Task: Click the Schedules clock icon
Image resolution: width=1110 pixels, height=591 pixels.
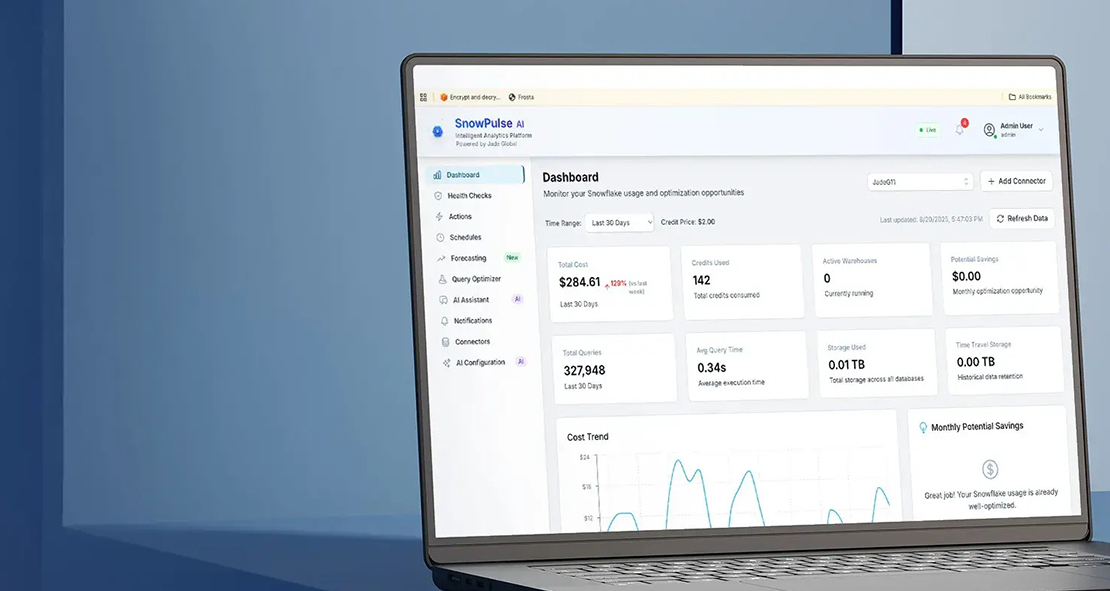Action: tap(440, 238)
